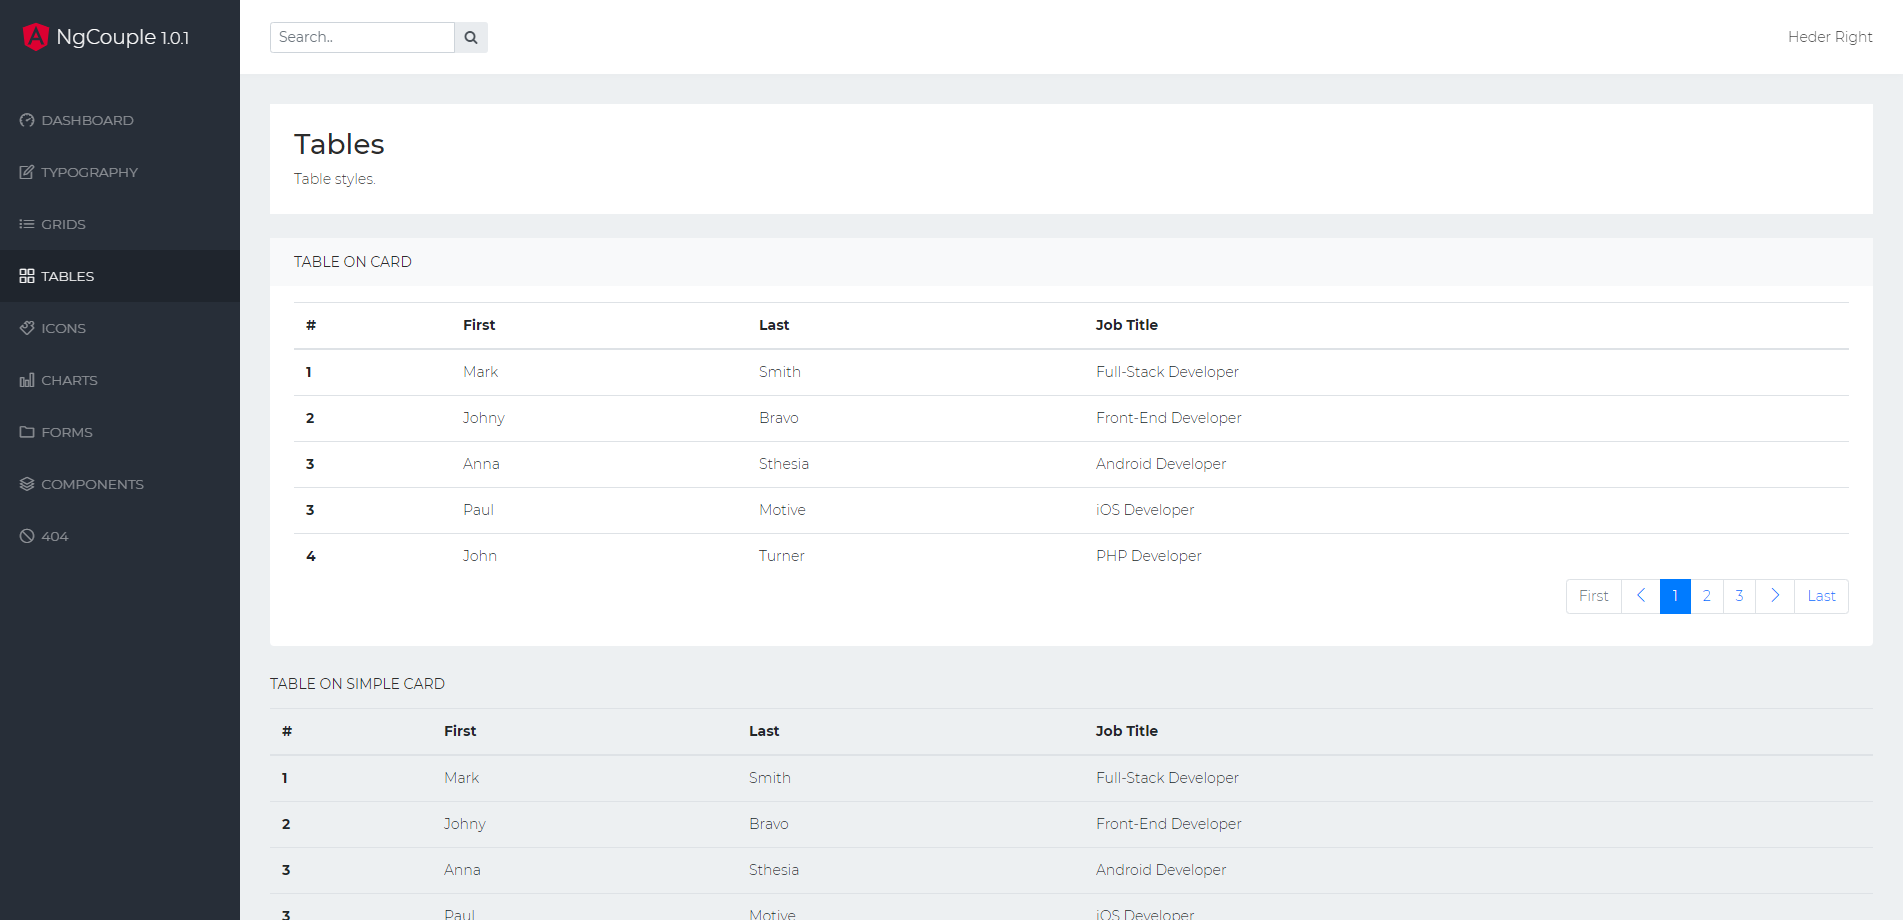Click the Last pagination button
This screenshot has width=1903, height=920.
pyautogui.click(x=1821, y=596)
